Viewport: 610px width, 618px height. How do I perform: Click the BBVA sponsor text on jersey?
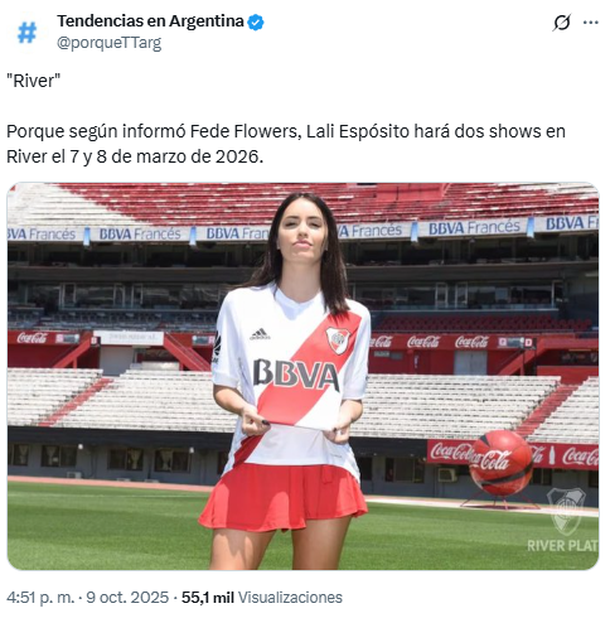[296, 373]
